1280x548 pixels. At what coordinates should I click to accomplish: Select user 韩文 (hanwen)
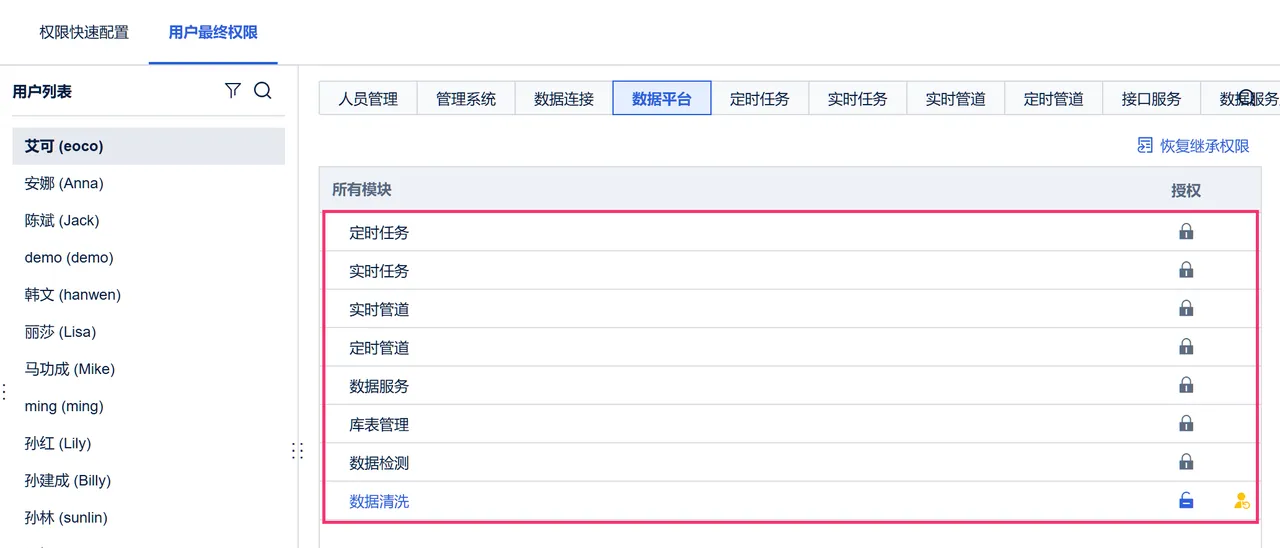(x=149, y=295)
